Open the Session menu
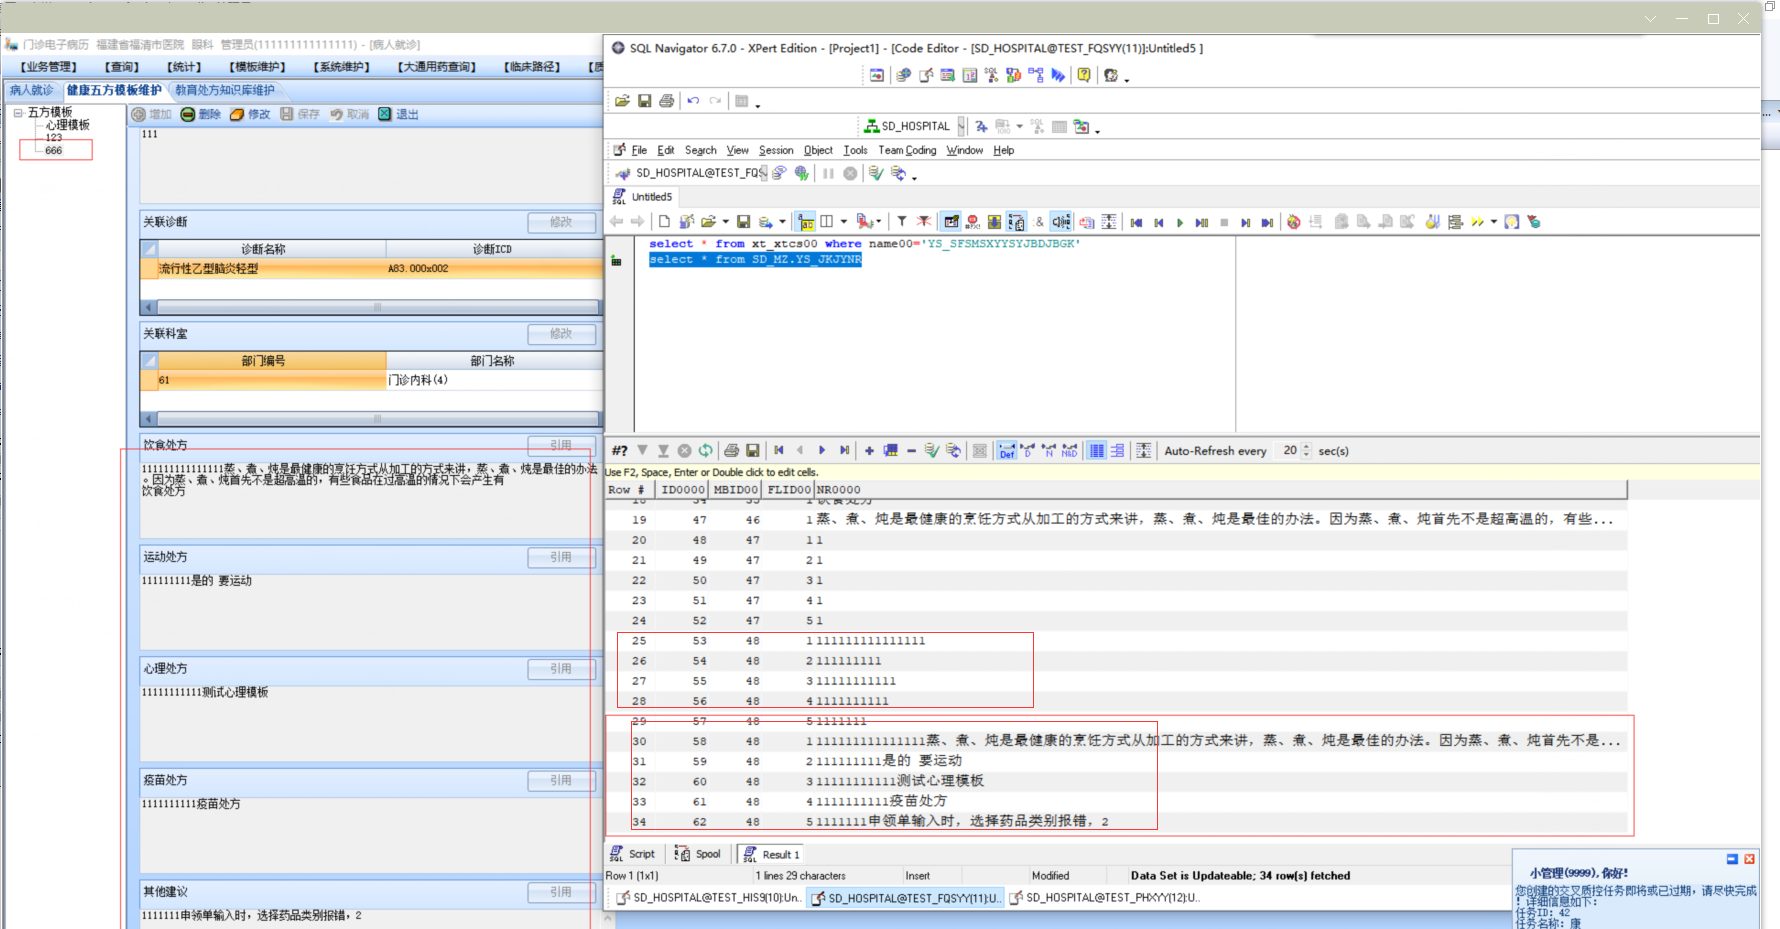1780x929 pixels. [775, 150]
